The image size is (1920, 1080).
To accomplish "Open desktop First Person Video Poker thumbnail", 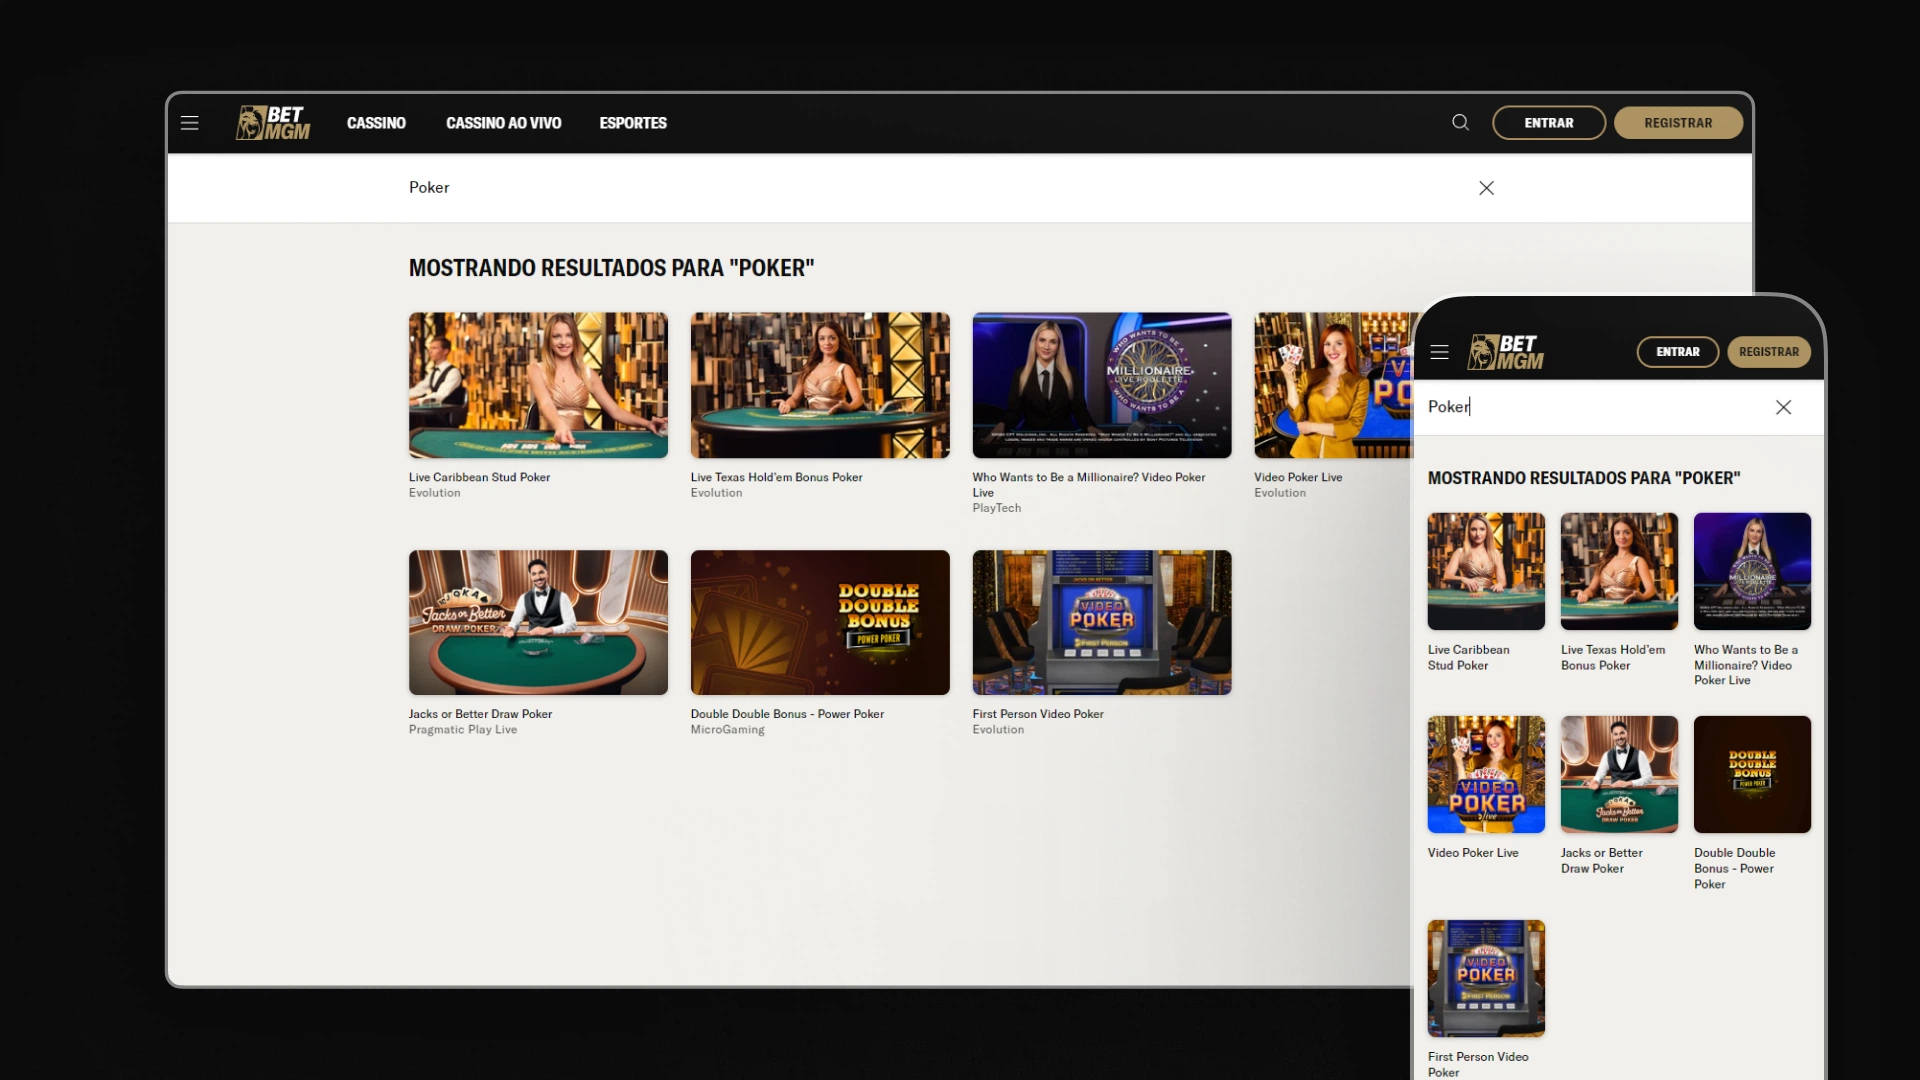I will (x=1102, y=622).
